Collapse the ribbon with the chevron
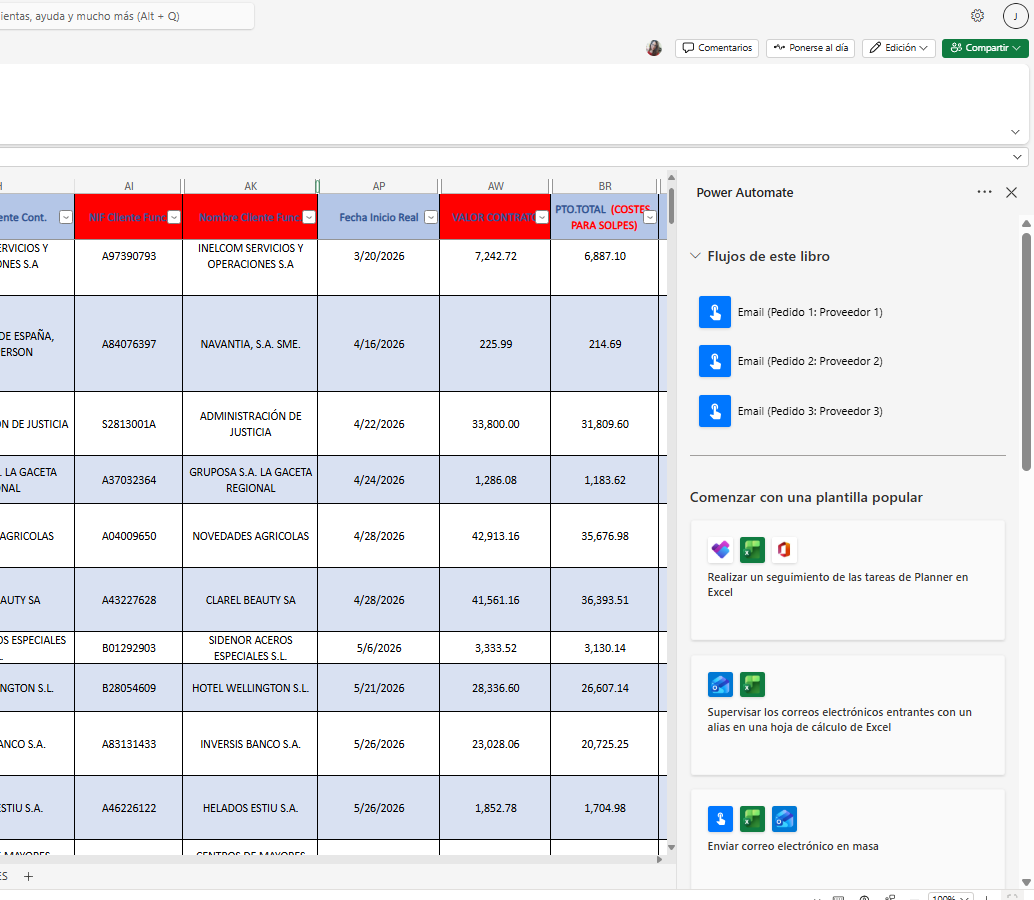 [x=1016, y=132]
